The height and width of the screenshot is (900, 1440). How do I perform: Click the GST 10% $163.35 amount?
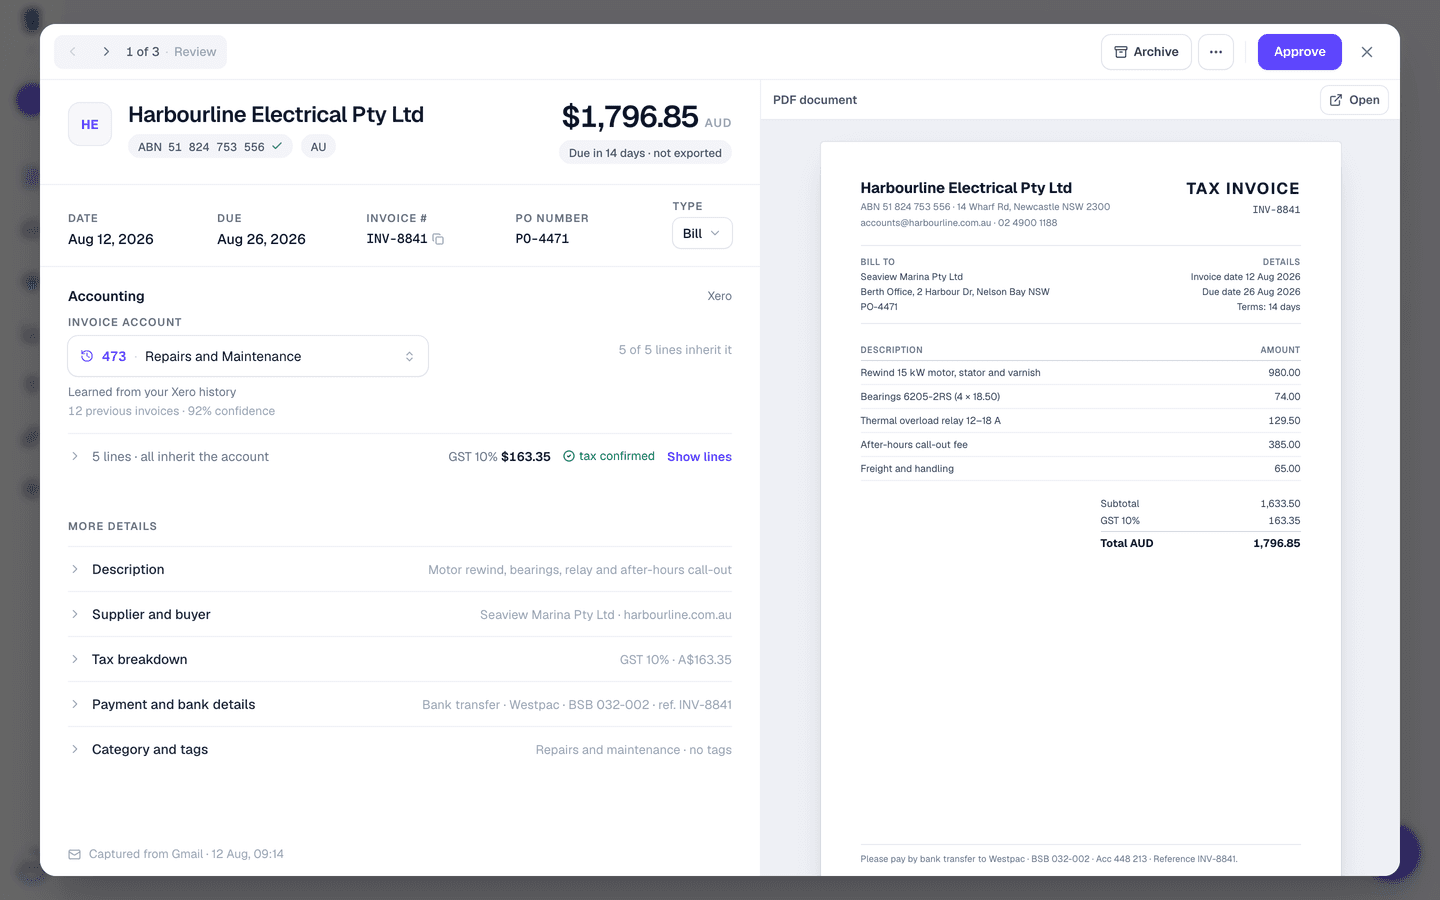499,456
